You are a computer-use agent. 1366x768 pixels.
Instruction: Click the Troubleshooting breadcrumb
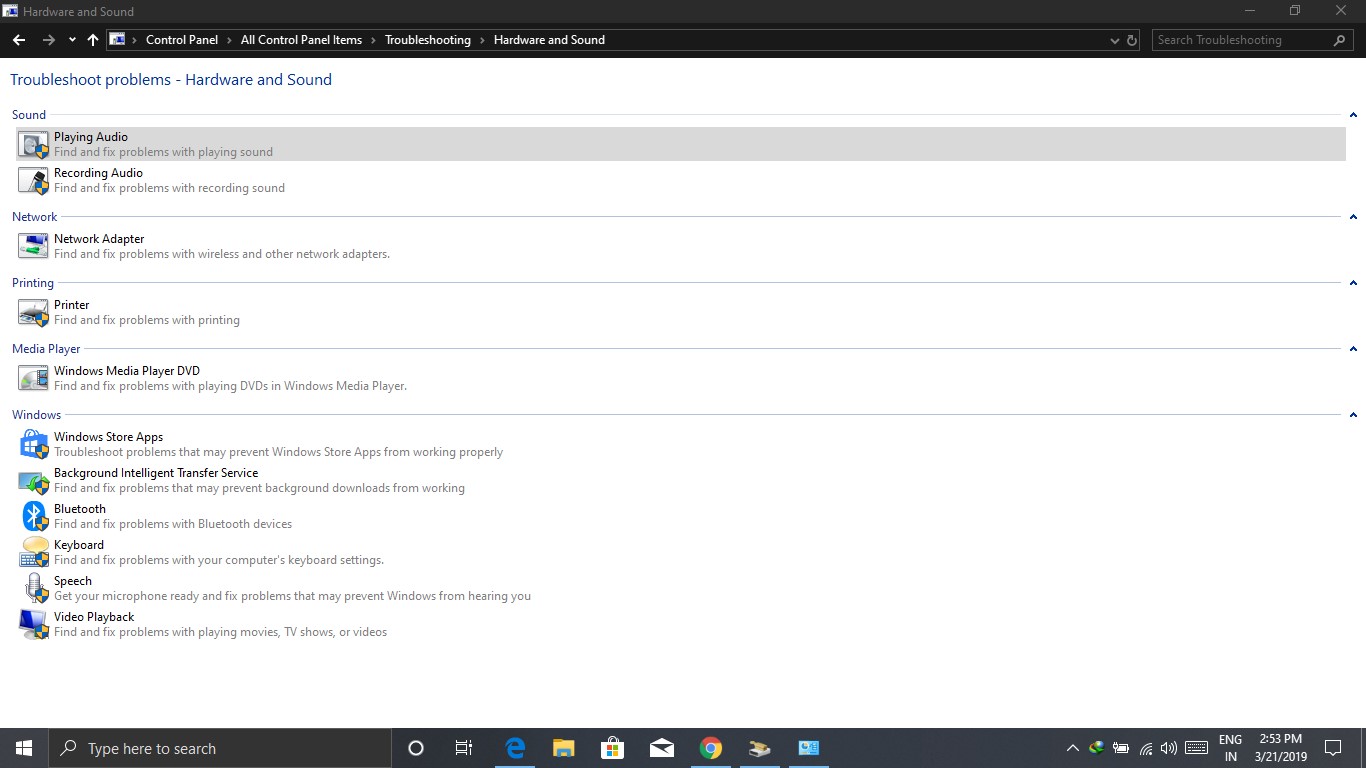click(x=428, y=40)
